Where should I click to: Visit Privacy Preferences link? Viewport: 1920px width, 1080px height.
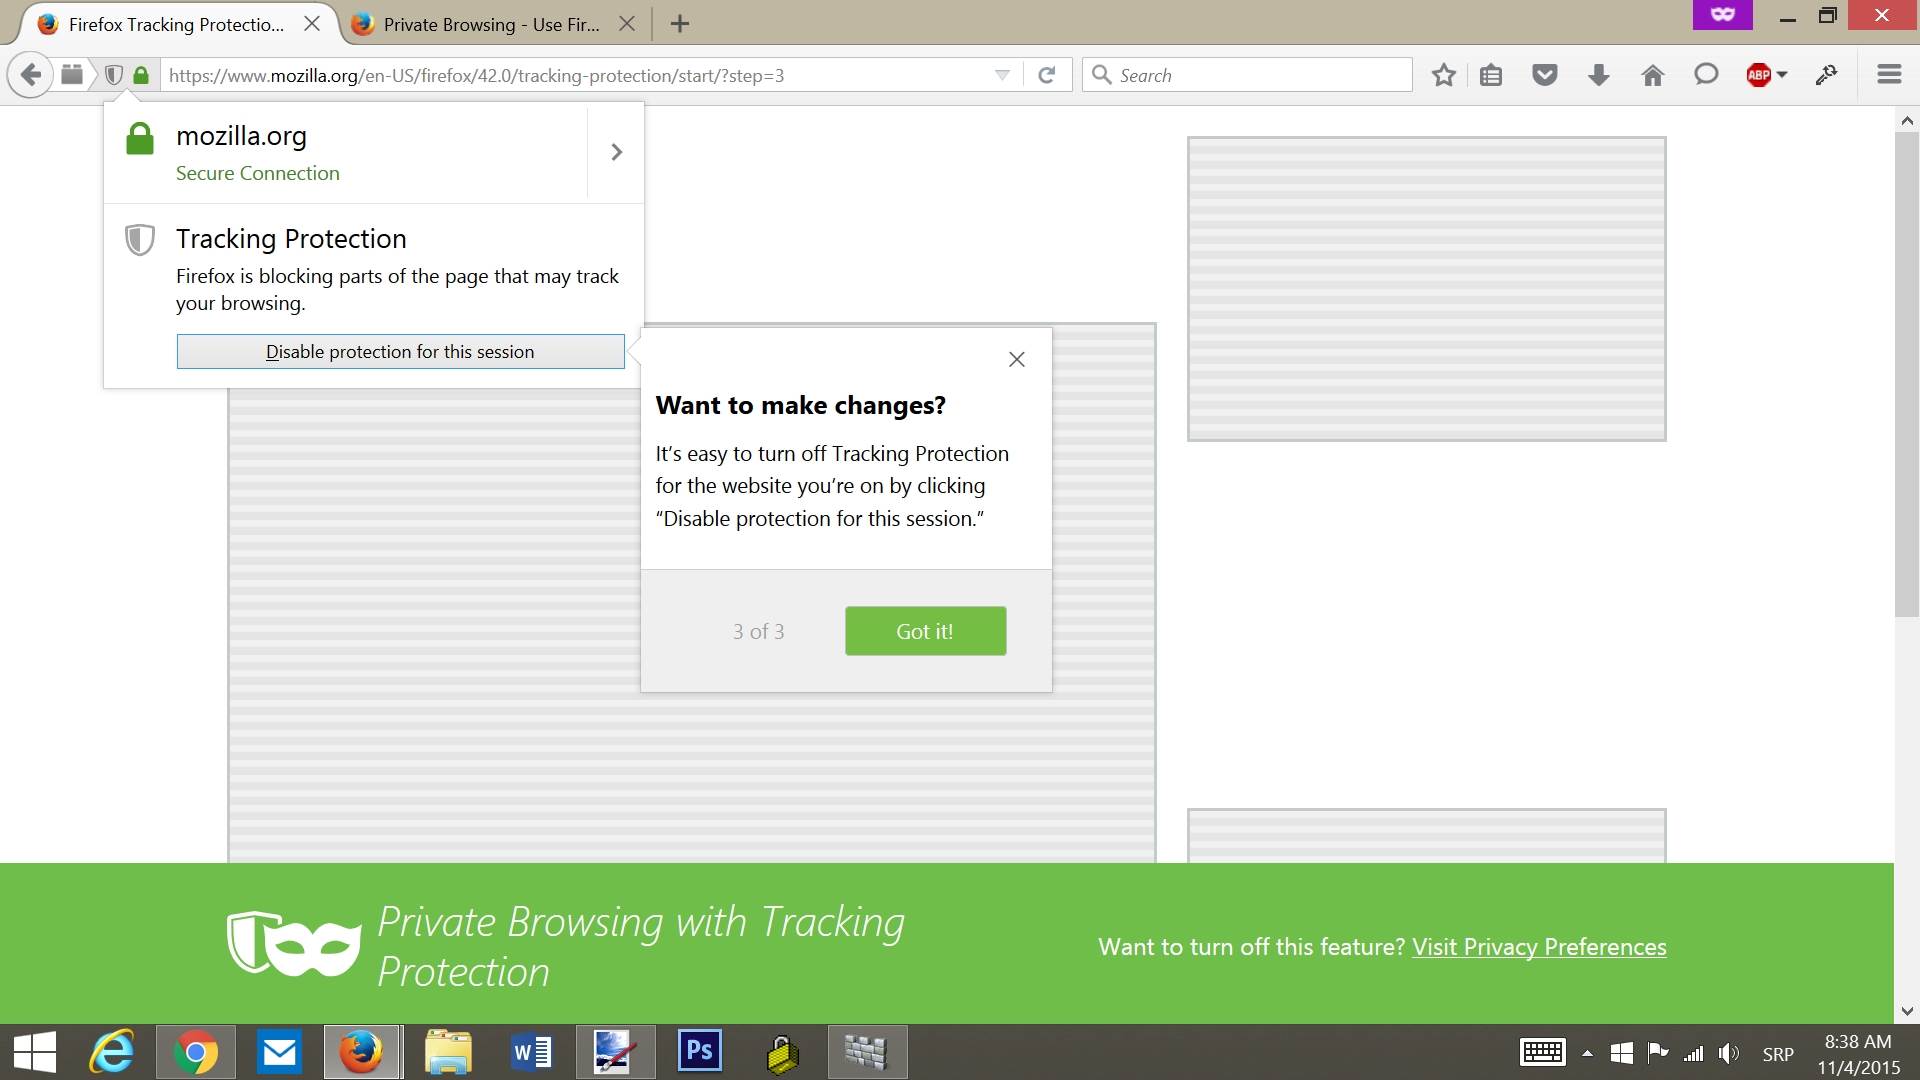tap(1538, 946)
